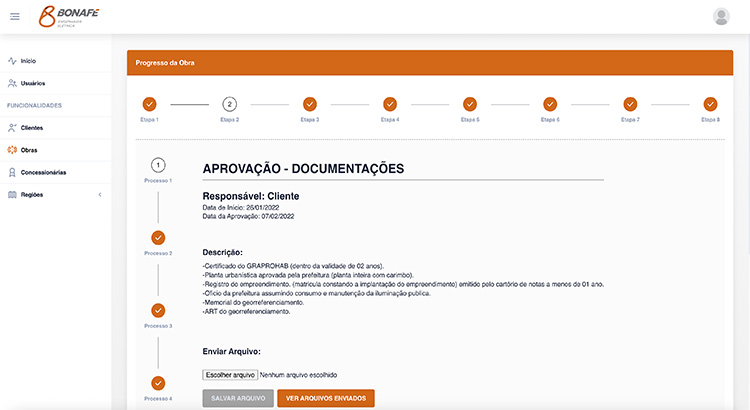Click the Etapa 5 label
The image size is (750, 410).
[x=470, y=120]
